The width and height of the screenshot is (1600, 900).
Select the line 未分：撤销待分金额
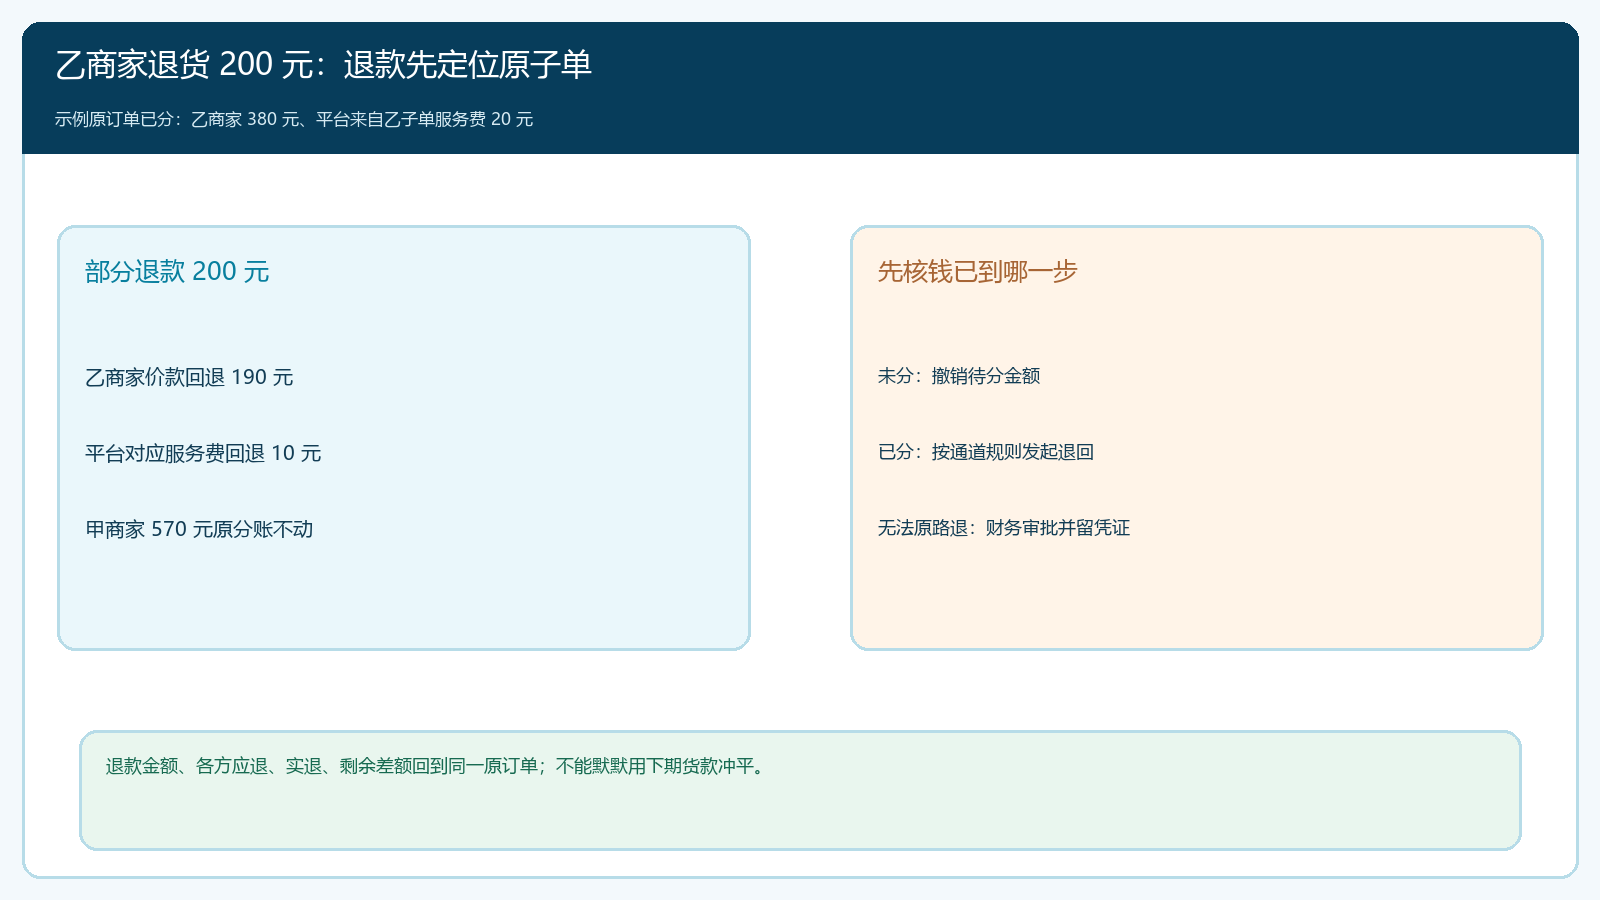(959, 376)
